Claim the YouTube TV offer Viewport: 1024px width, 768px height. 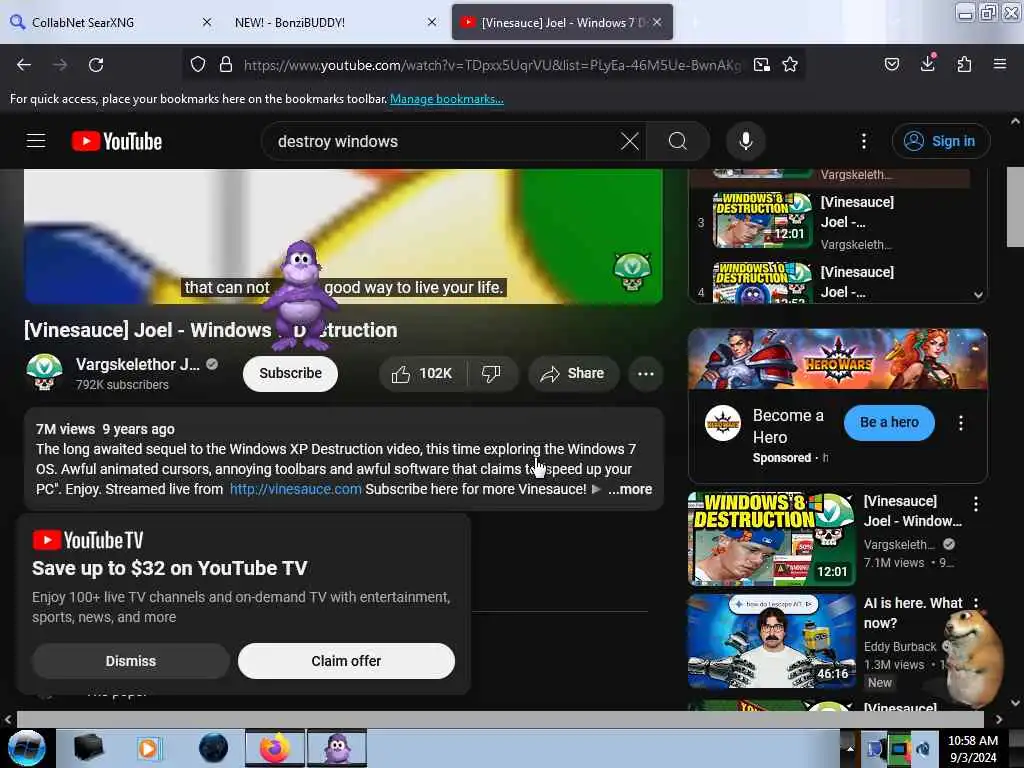(346, 661)
